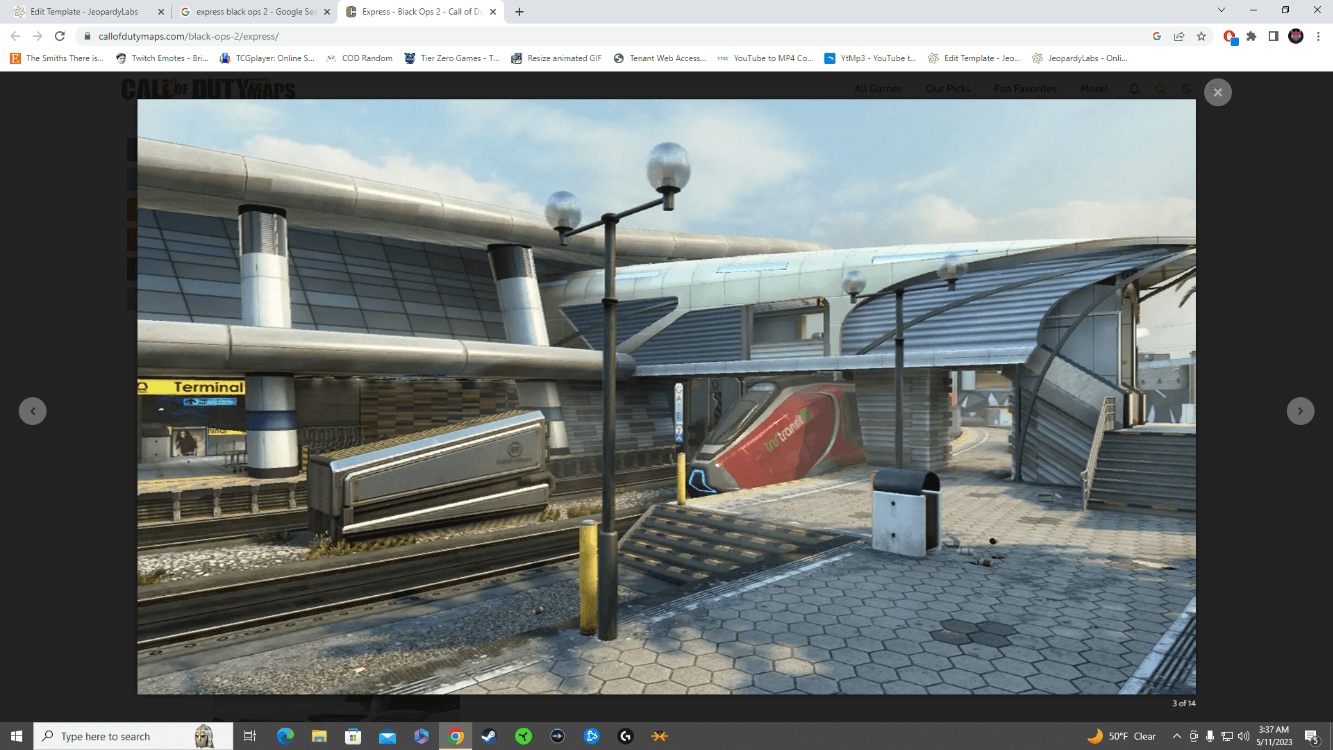Go to the previous gallery image

tap(33, 410)
